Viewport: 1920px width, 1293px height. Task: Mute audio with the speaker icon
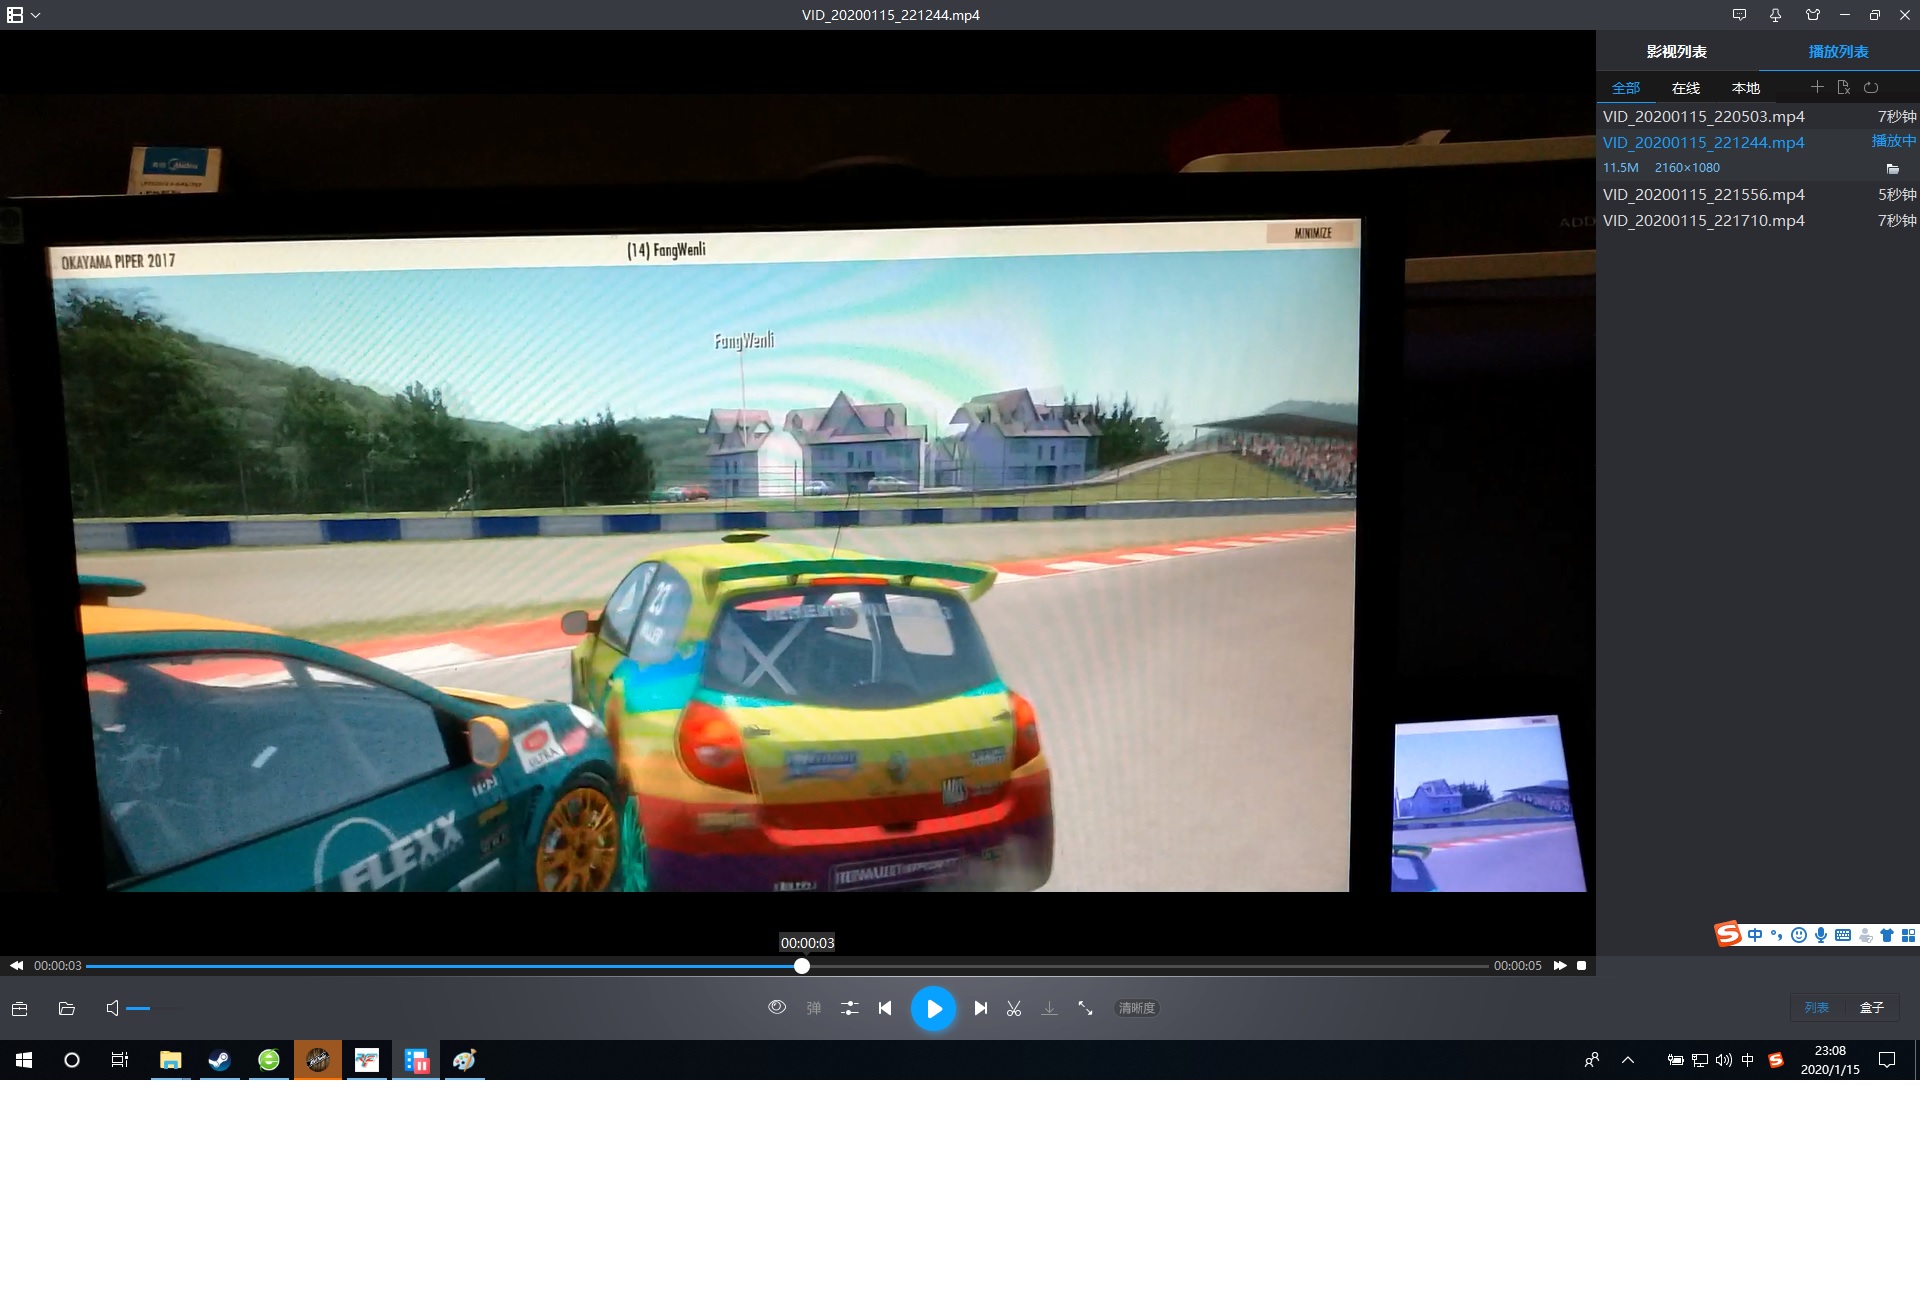tap(113, 1008)
